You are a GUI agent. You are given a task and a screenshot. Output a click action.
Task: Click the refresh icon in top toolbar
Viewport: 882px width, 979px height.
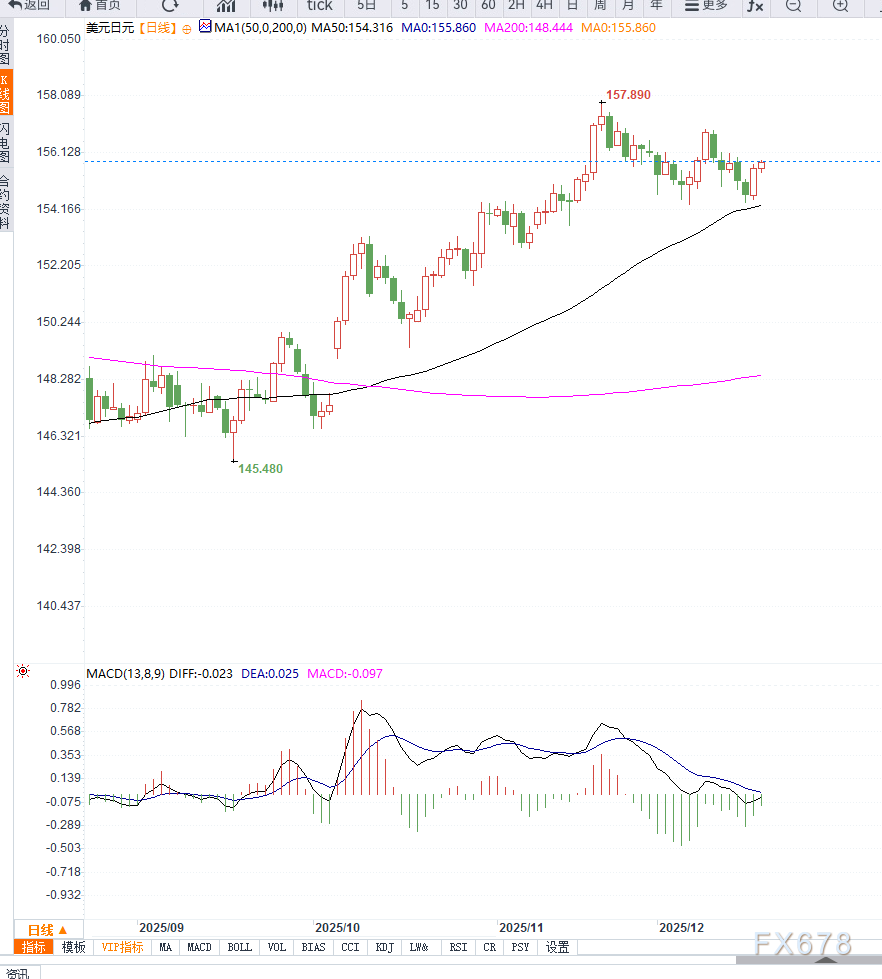click(170, 5)
